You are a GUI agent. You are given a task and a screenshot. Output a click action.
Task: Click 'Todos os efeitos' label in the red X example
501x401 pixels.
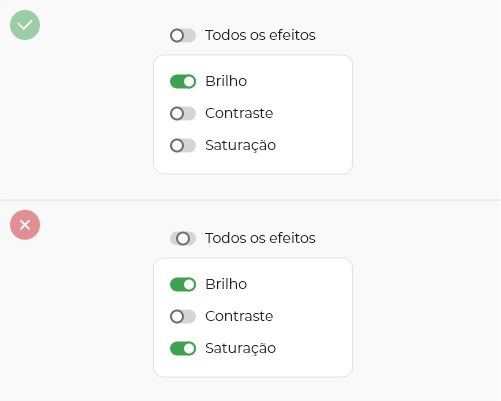[x=260, y=238]
